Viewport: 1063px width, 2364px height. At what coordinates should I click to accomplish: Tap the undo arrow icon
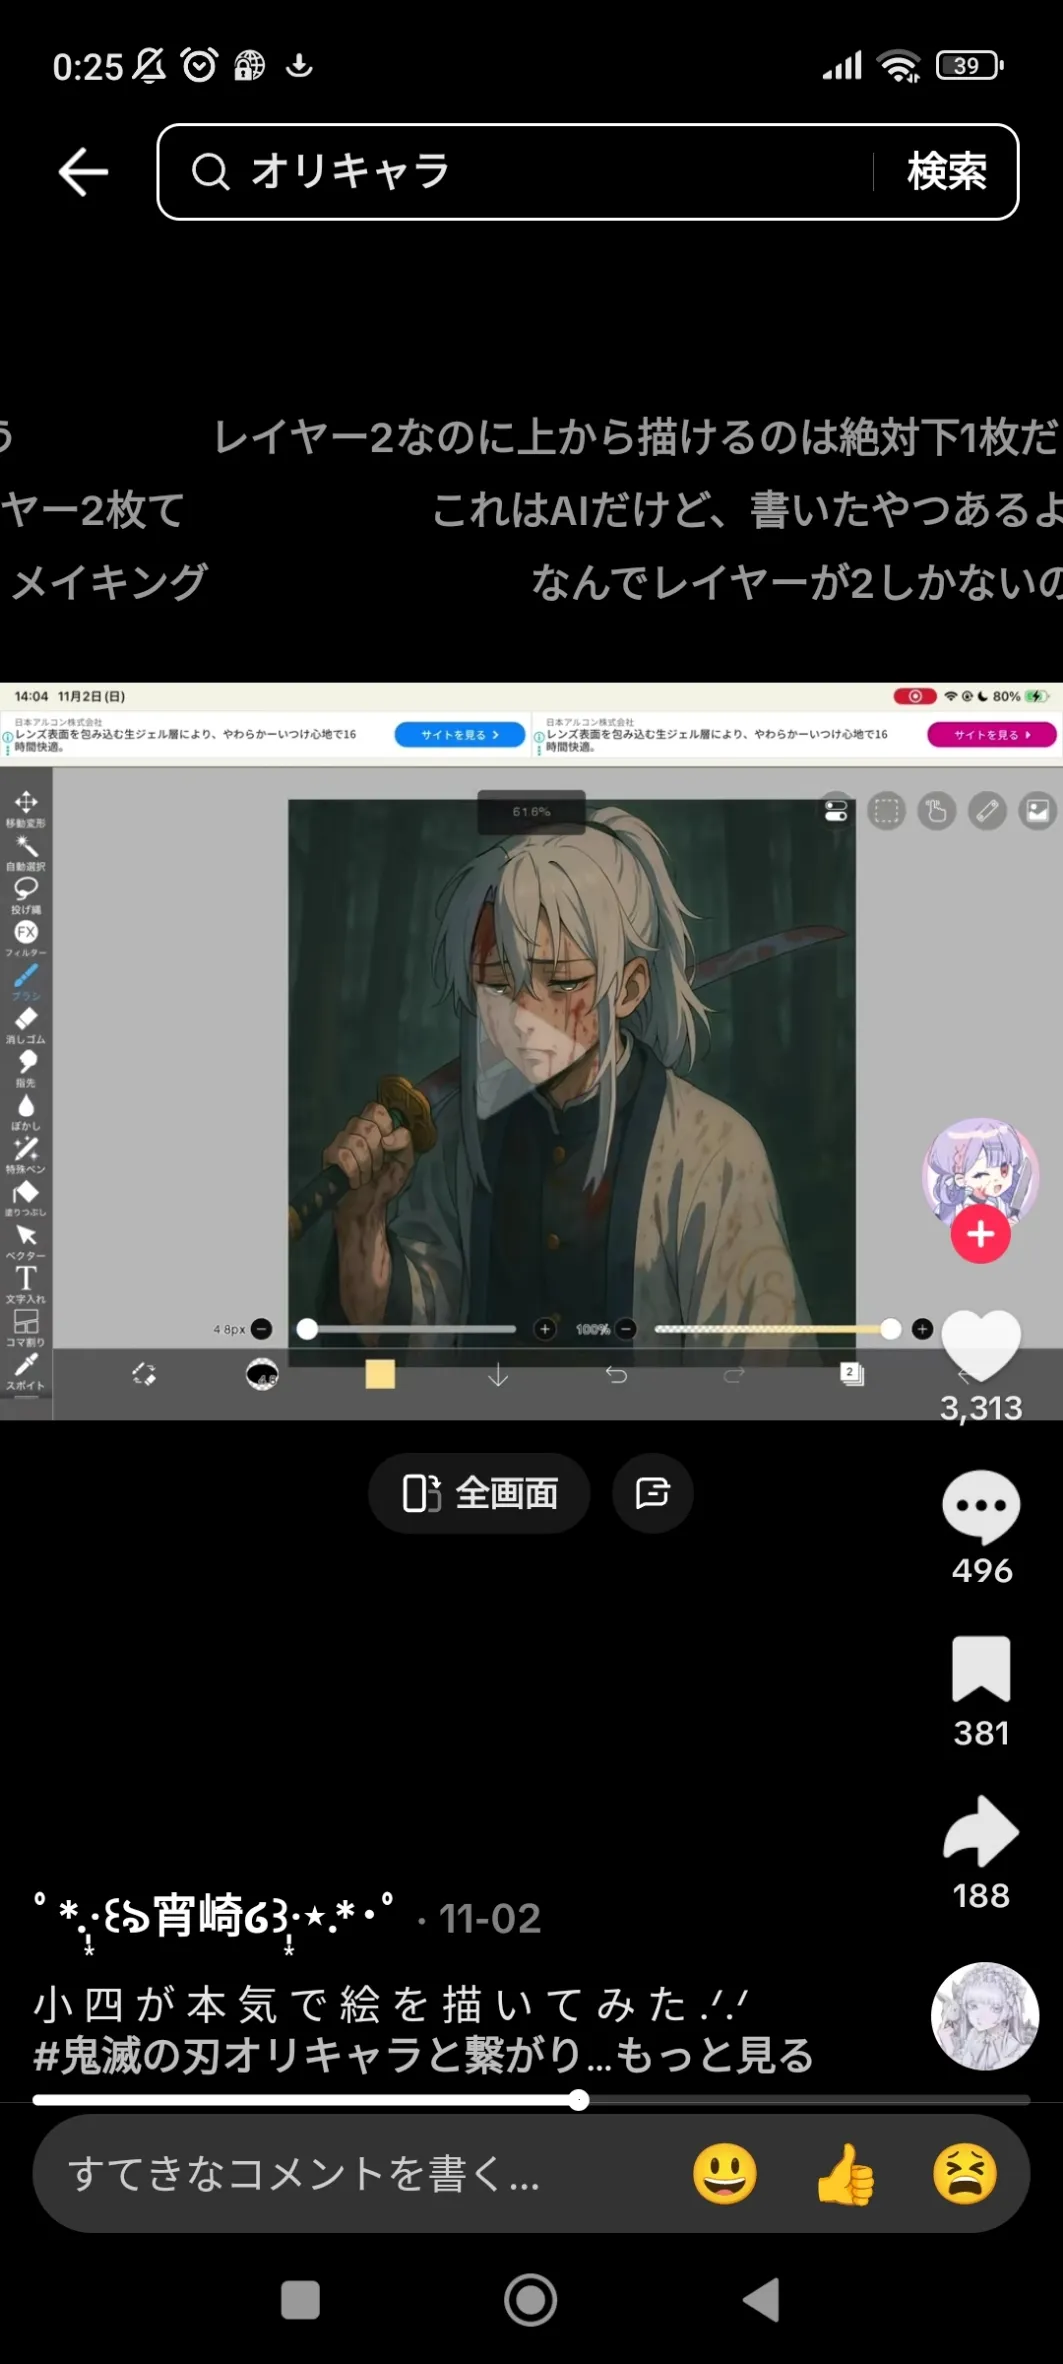tap(616, 1376)
